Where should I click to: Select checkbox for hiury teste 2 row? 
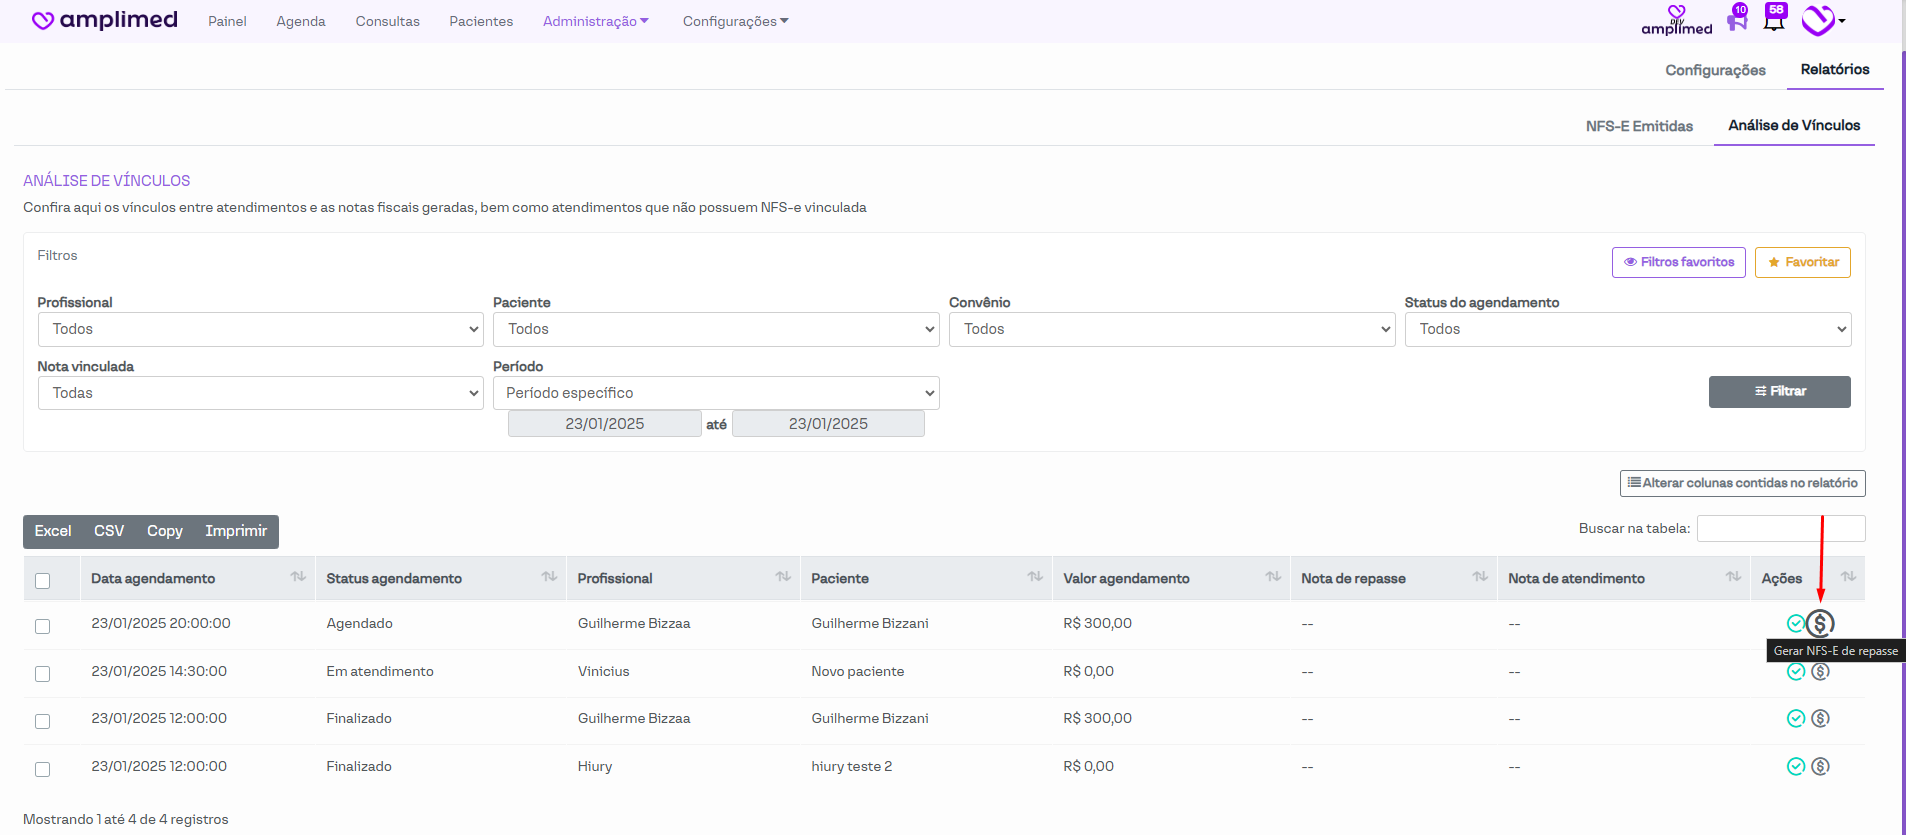pyautogui.click(x=42, y=769)
